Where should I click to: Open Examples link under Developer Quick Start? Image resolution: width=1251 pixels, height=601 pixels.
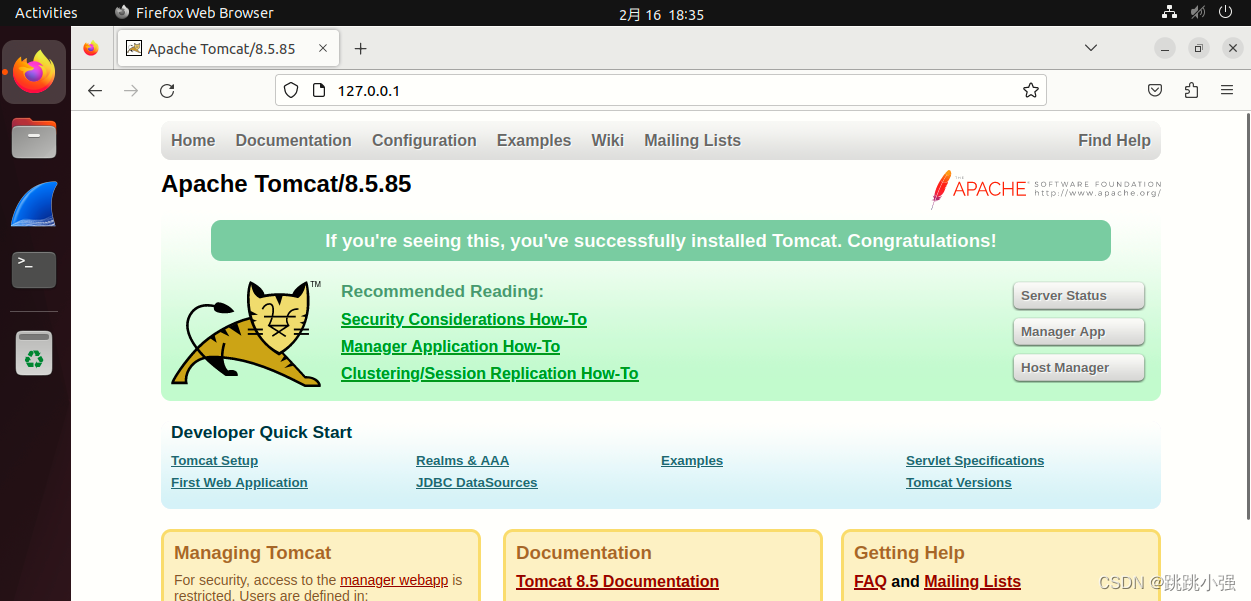point(692,461)
